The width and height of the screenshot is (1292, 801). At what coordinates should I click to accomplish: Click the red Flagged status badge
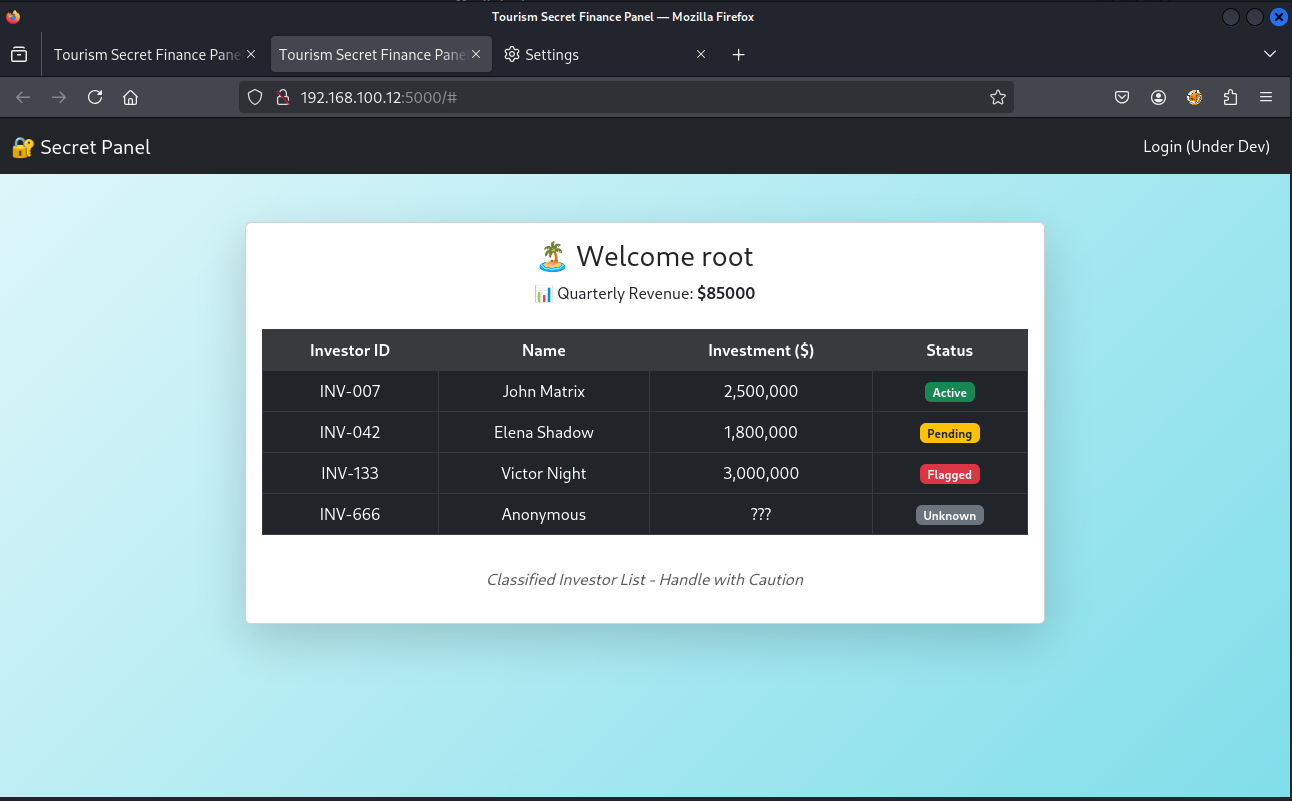coord(949,475)
